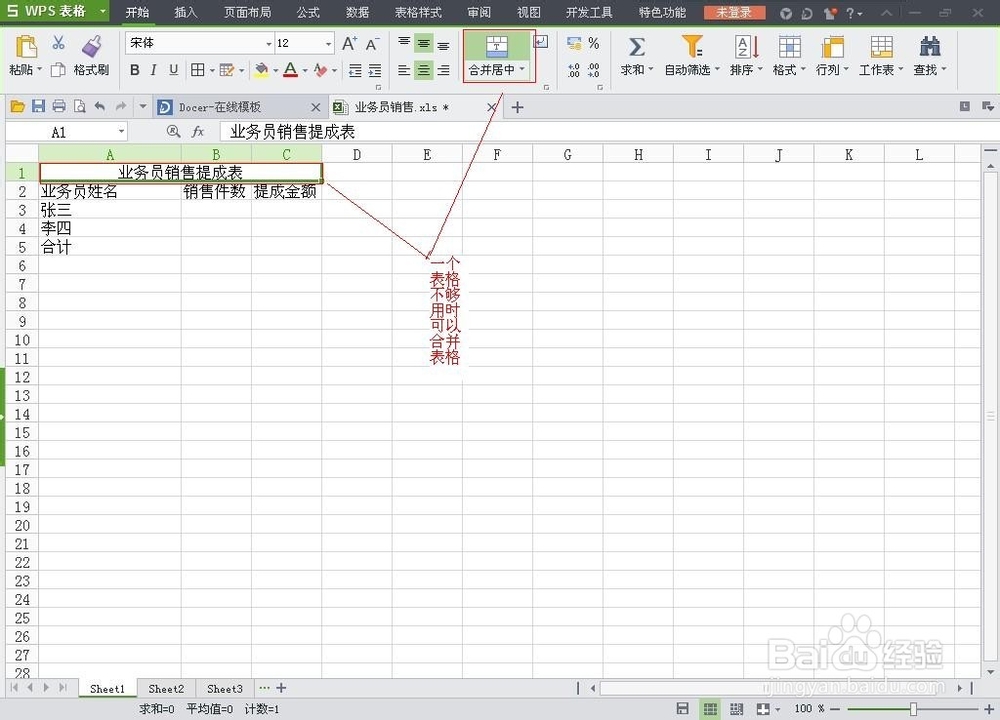Click the Print icon in quick toolbar
This screenshot has height=720, width=1000.
pyautogui.click(x=59, y=107)
